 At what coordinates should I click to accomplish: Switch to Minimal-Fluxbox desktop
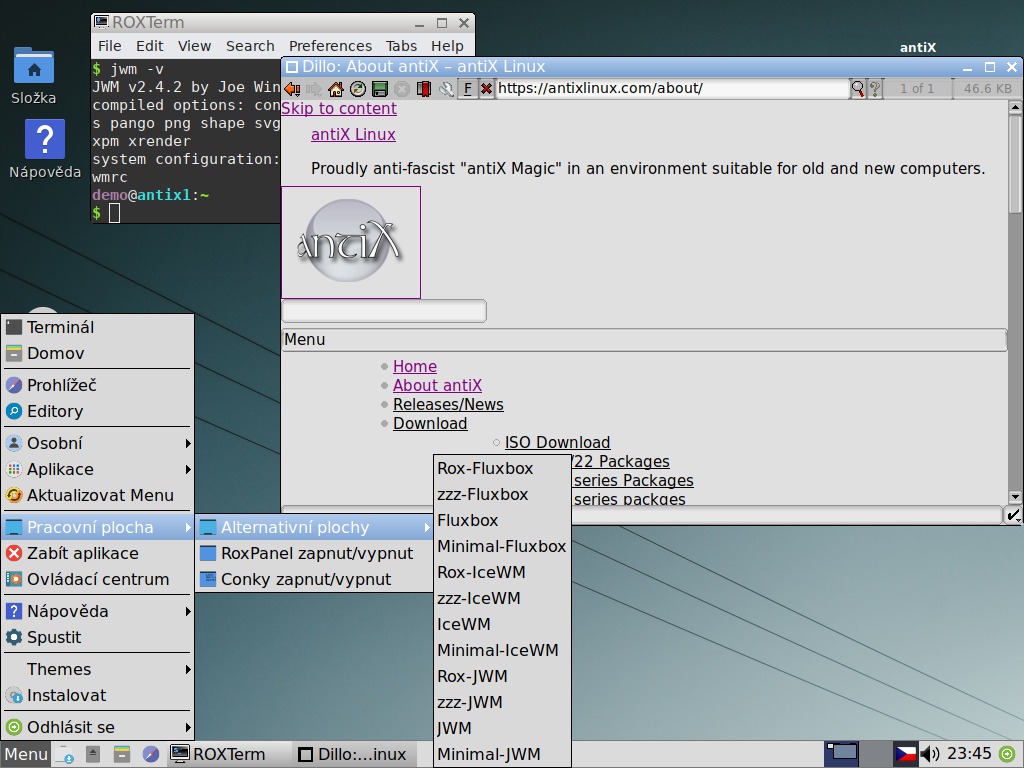[502, 546]
